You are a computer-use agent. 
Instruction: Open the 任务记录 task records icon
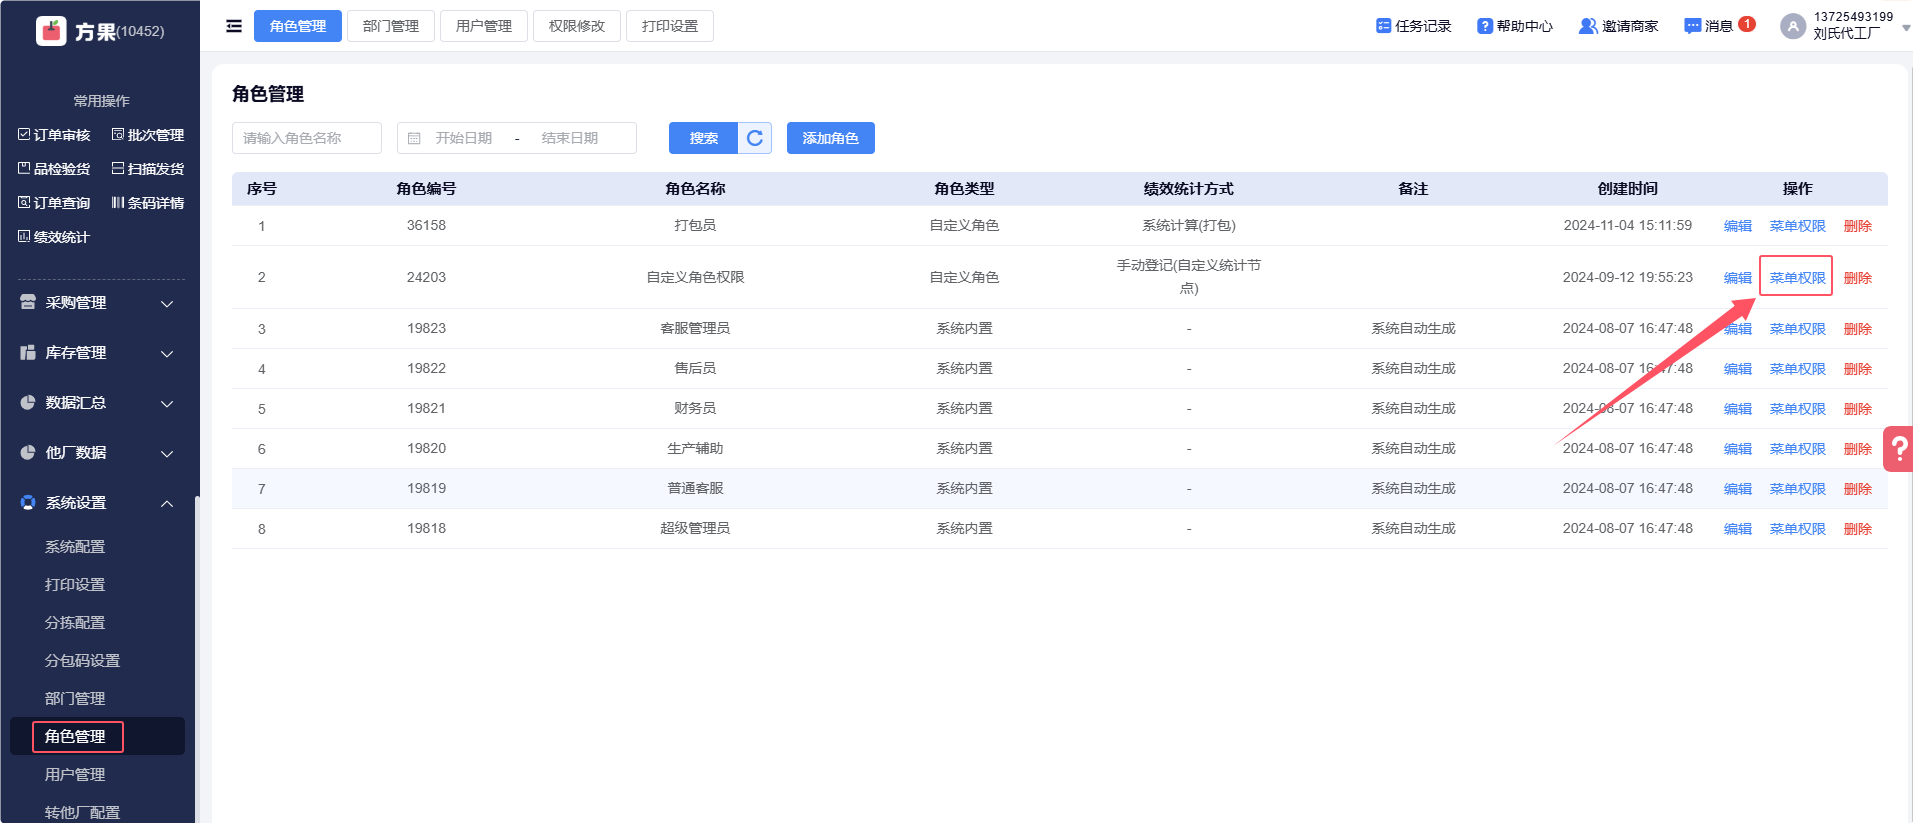coord(1384,26)
